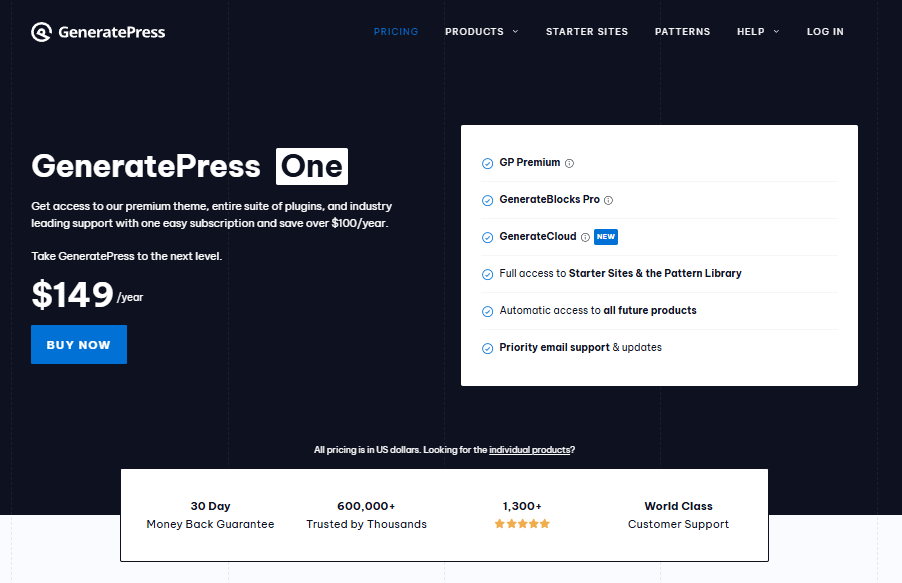Select Starter Sites in the navigation bar
Viewport: 902px width, 583px height.
[x=587, y=31]
